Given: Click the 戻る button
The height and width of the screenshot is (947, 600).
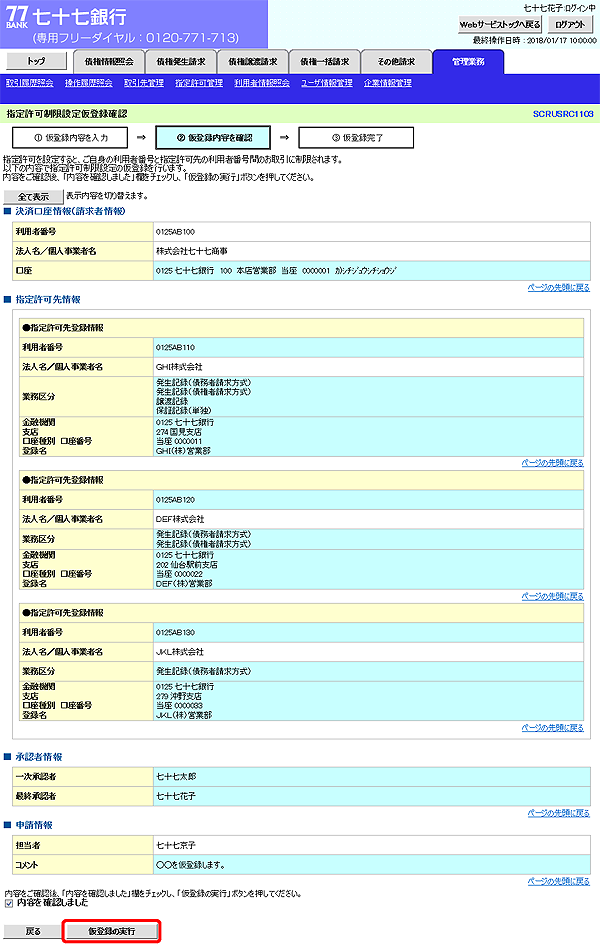Looking at the screenshot, I should tap(33, 931).
